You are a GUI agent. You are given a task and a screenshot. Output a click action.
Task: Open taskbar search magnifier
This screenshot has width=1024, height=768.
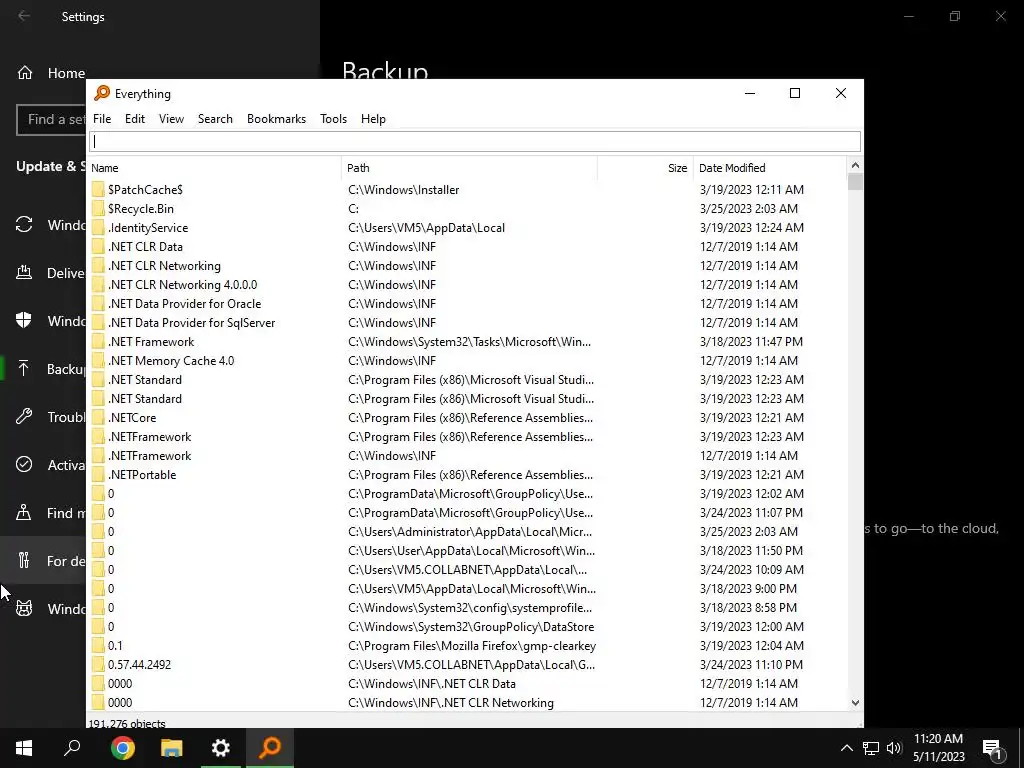pos(72,748)
